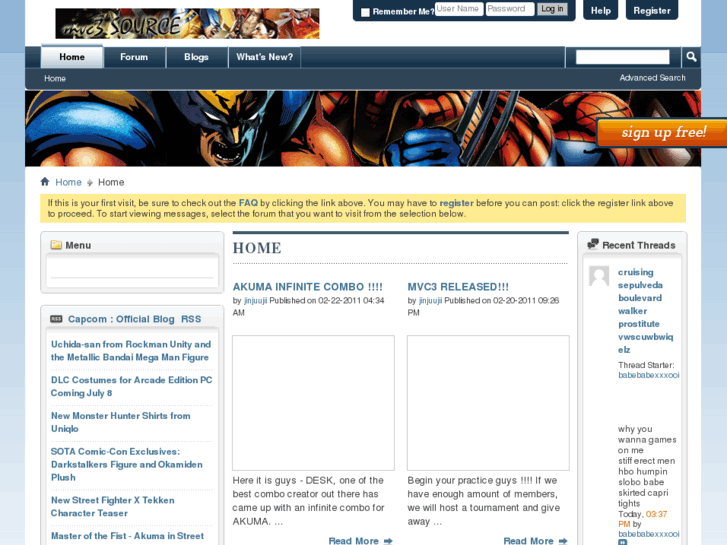Viewport: 727px width, 545px height.
Task: Click the 03:37 PM timestamp text
Action: tap(643, 519)
